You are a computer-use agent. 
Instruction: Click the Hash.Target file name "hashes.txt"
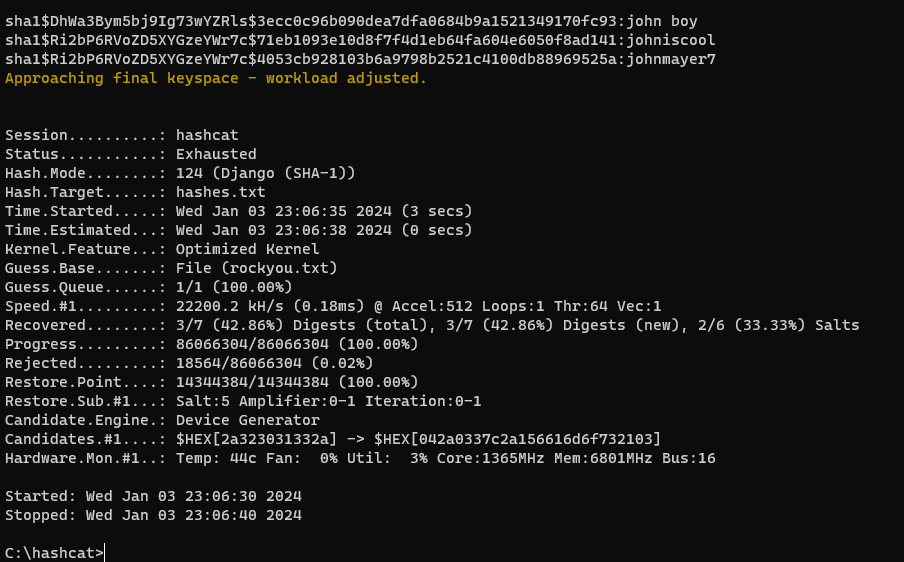(x=220, y=192)
